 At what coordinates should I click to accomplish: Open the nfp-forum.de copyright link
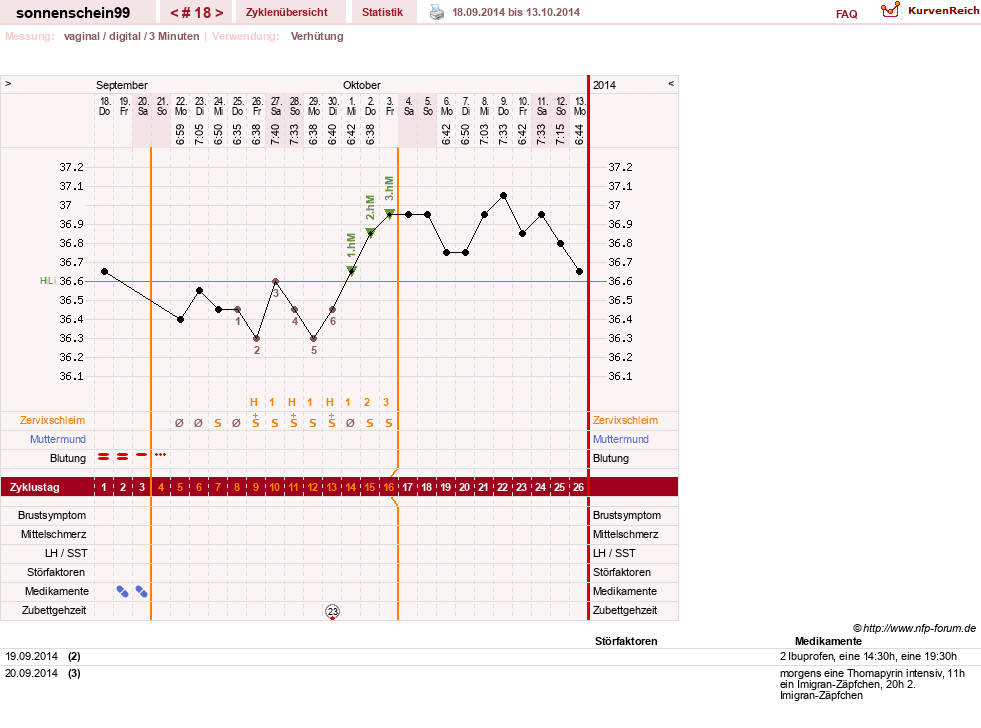click(914, 629)
